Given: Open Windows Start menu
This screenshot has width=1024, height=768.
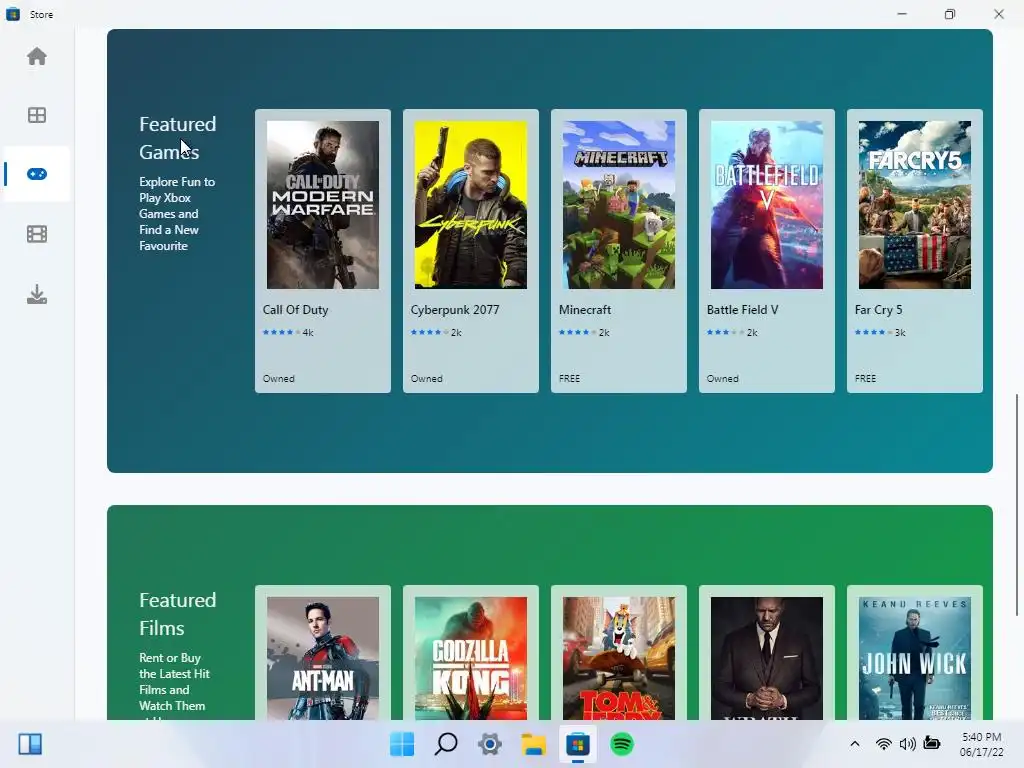Looking at the screenshot, I should click(x=402, y=744).
